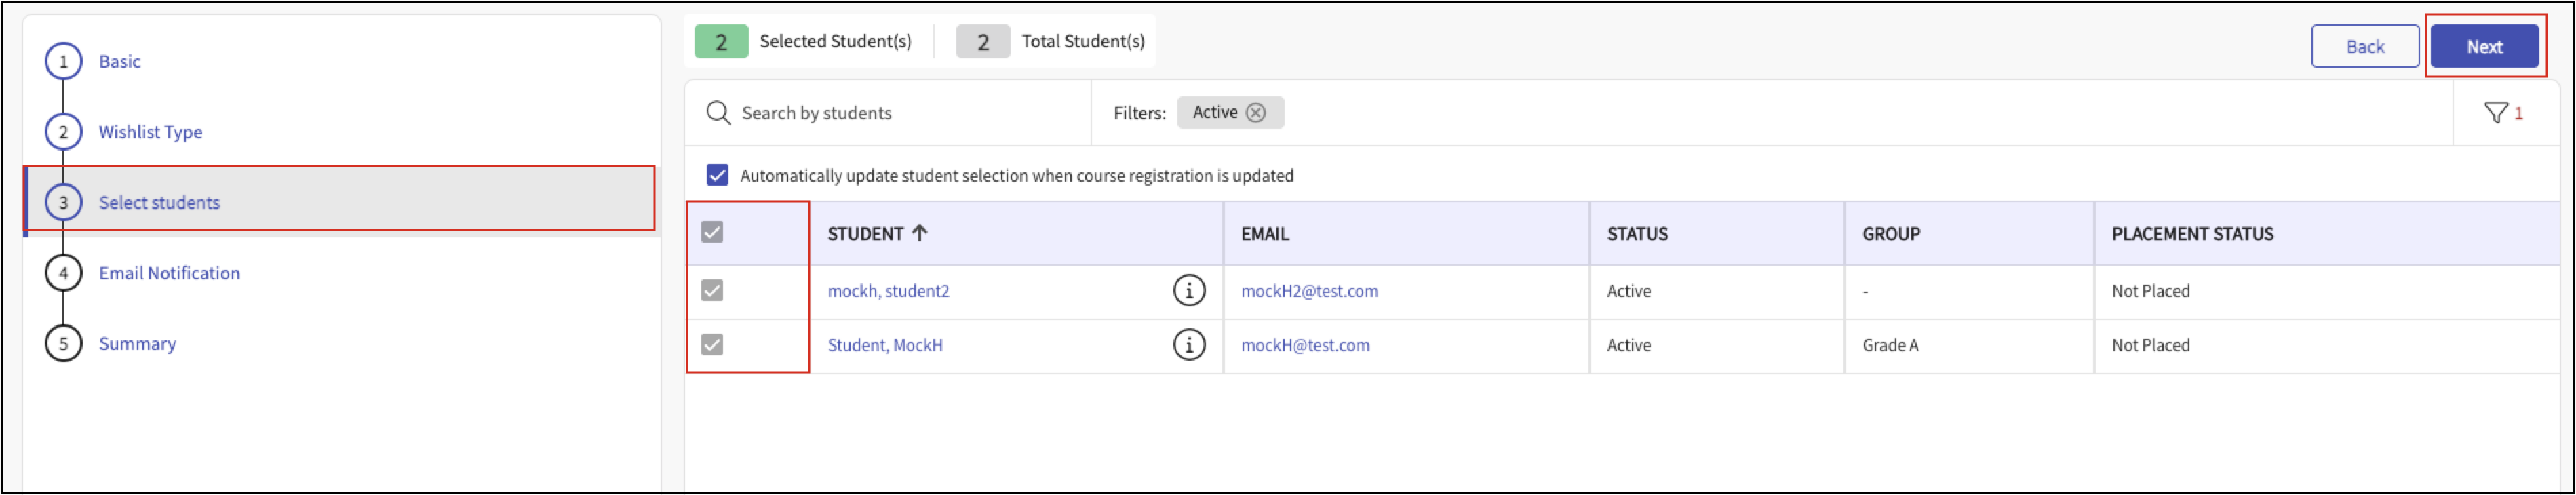The width and height of the screenshot is (2576, 495).
Task: Open the mockH2@test.com email link
Action: (x=1308, y=291)
